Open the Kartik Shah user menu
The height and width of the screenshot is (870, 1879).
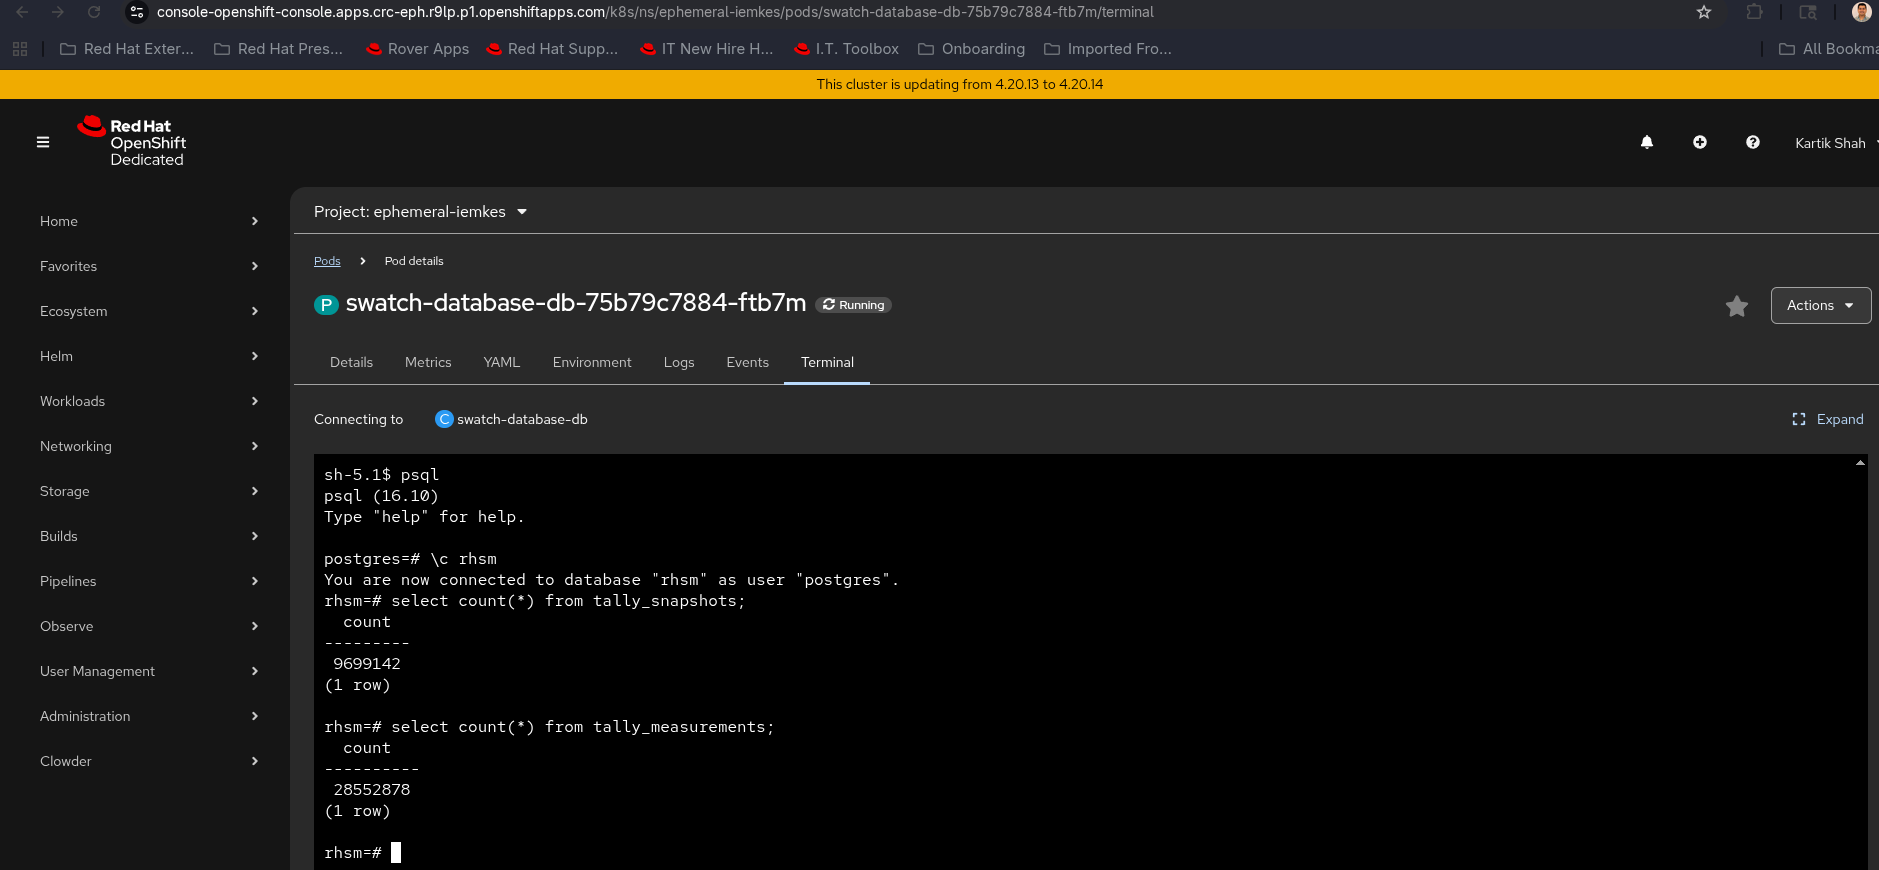tap(1836, 143)
